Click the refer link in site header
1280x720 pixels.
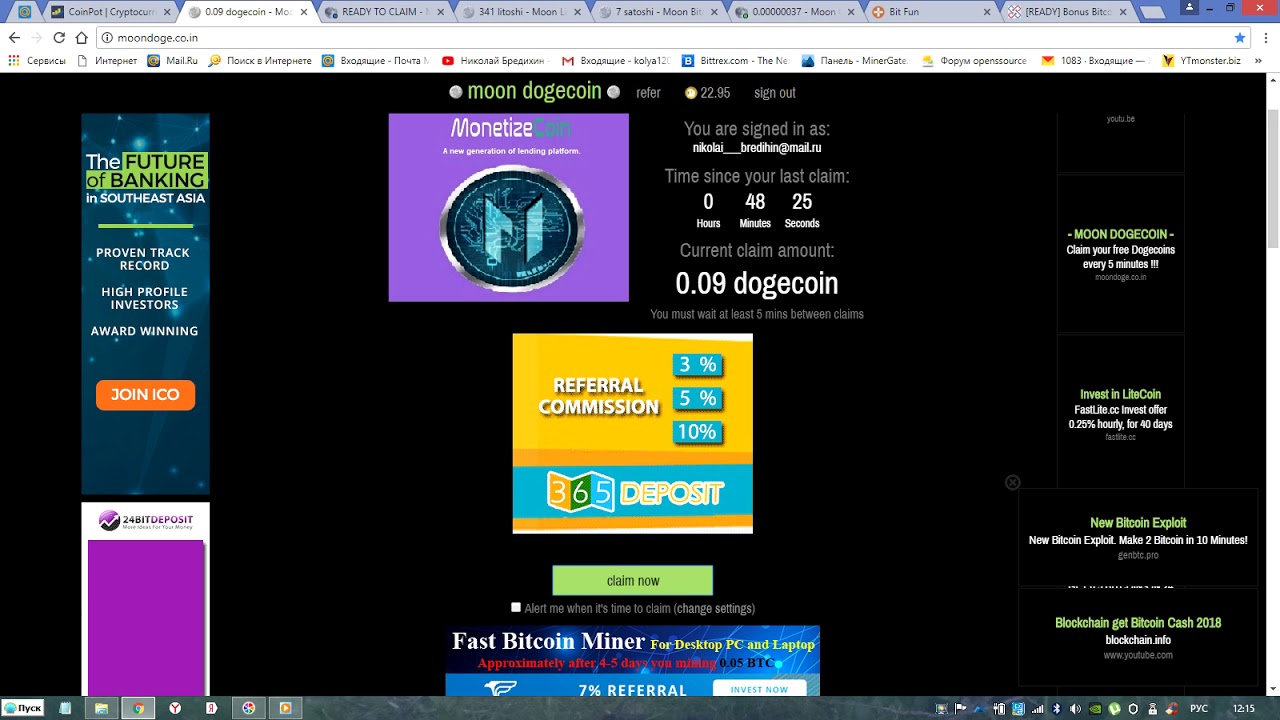pos(648,93)
